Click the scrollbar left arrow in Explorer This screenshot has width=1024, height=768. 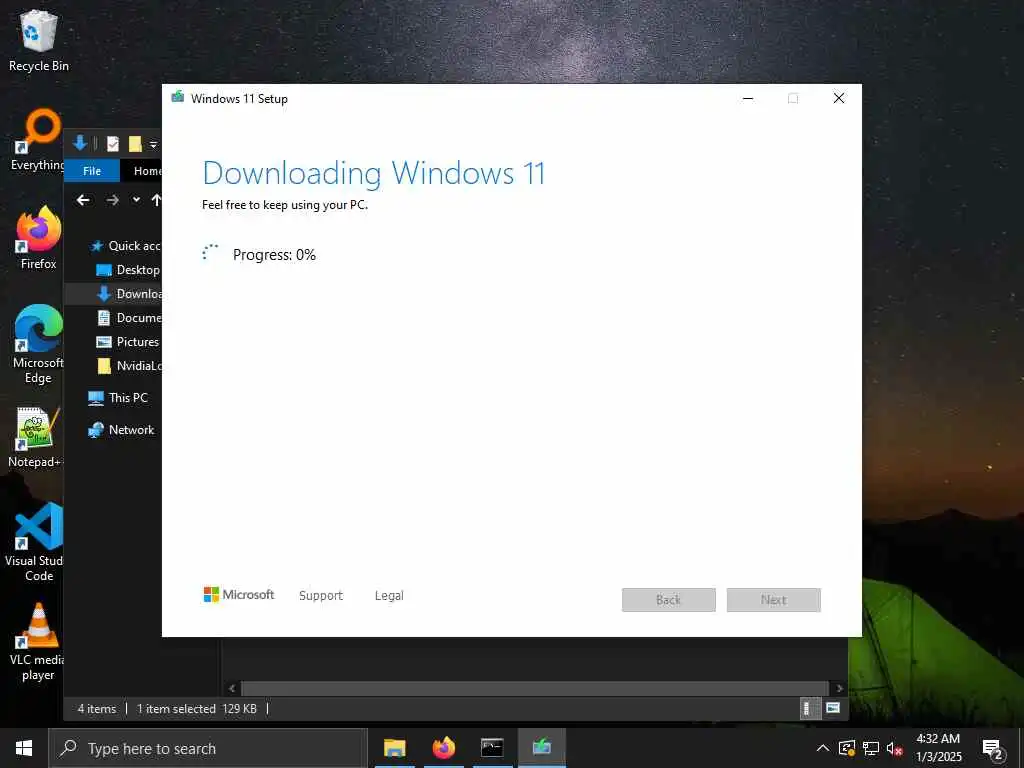tap(232, 688)
